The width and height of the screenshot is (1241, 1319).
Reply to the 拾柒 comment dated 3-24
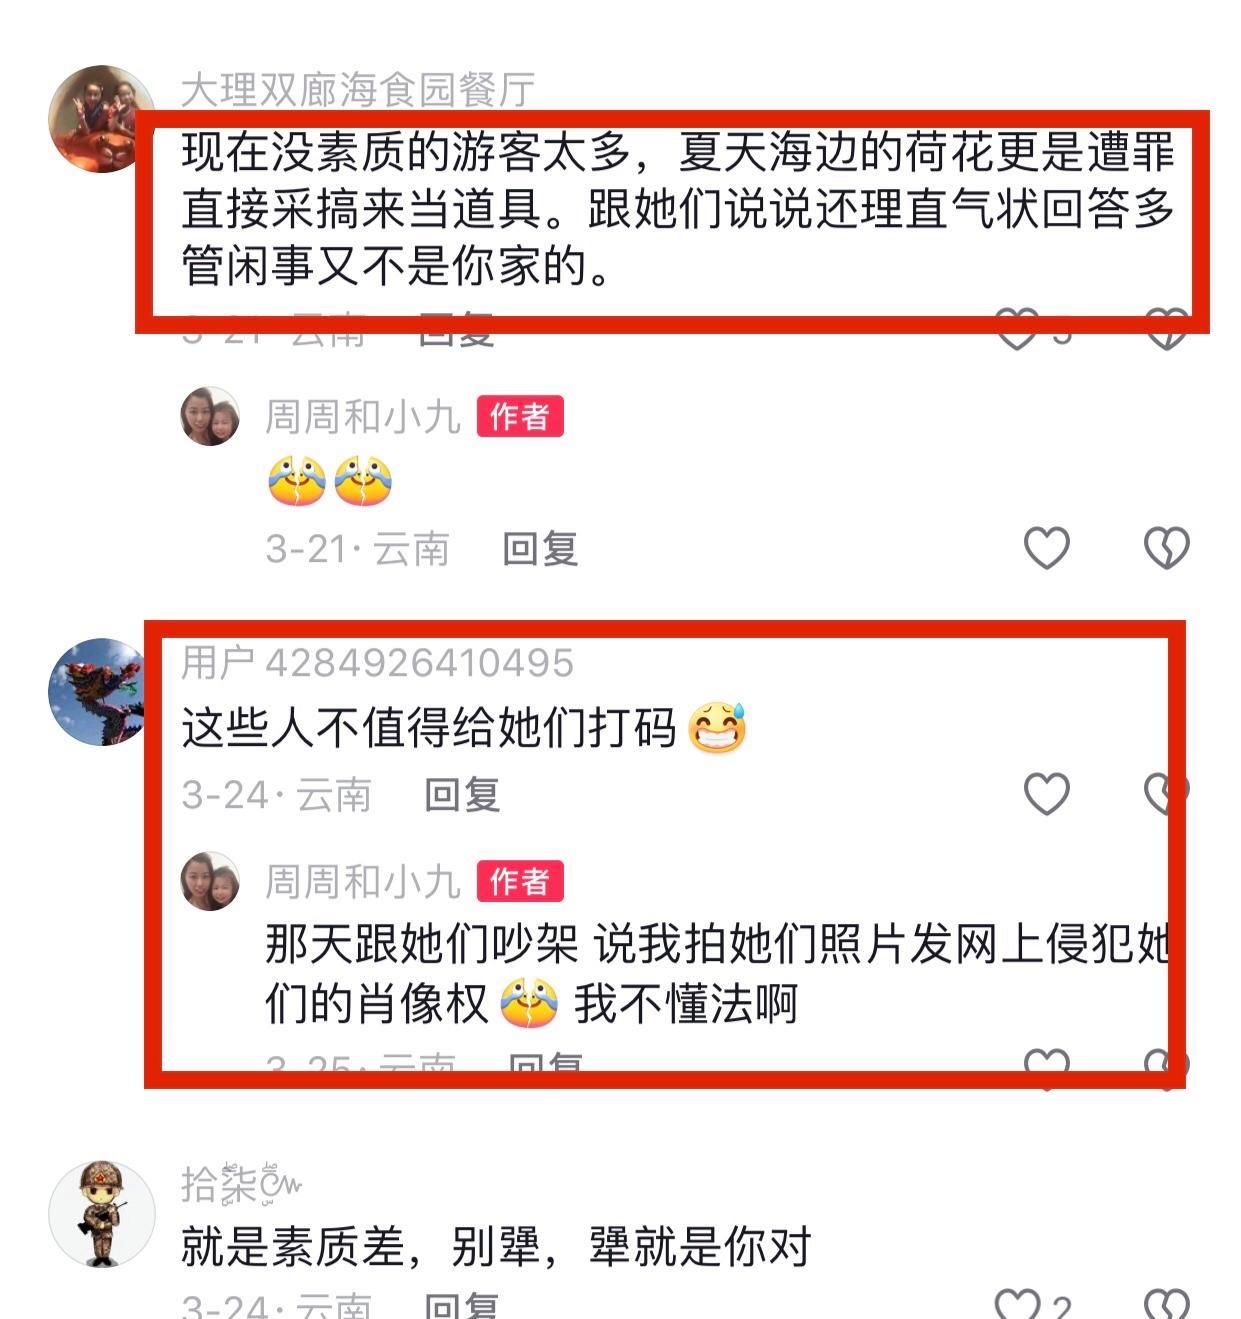pyautogui.click(x=462, y=1305)
